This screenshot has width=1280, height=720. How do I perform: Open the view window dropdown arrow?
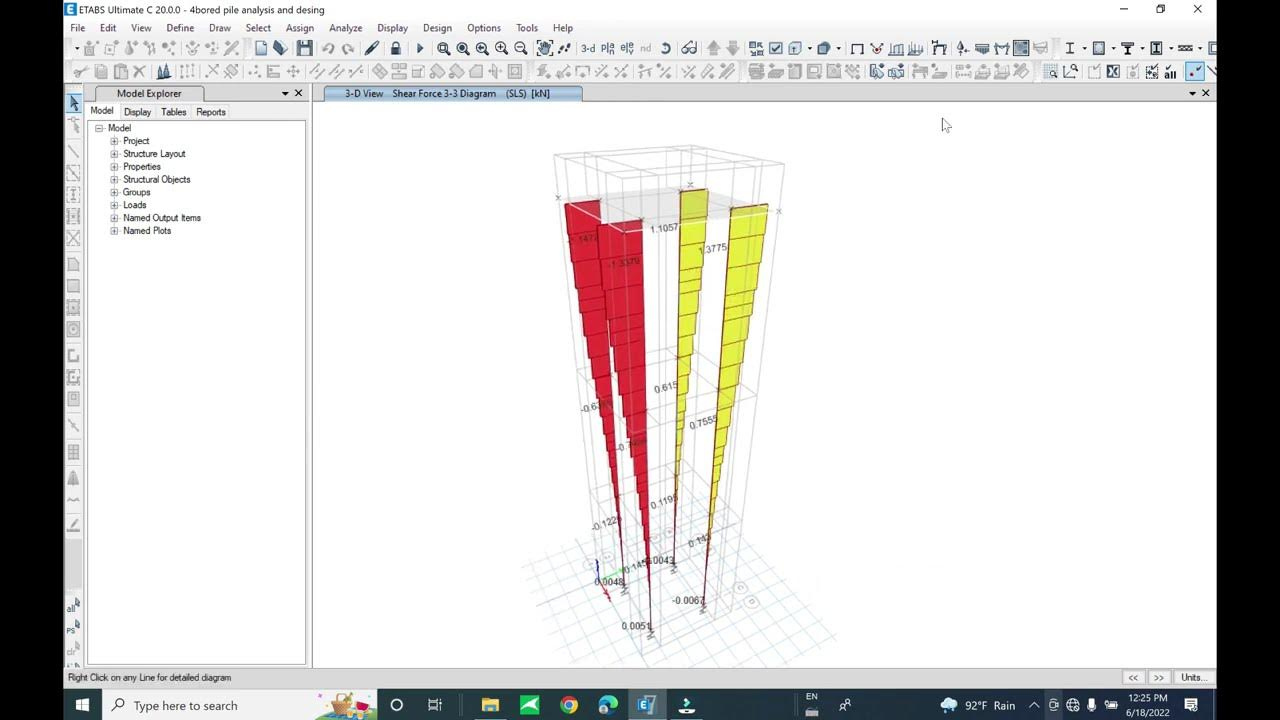(1192, 93)
